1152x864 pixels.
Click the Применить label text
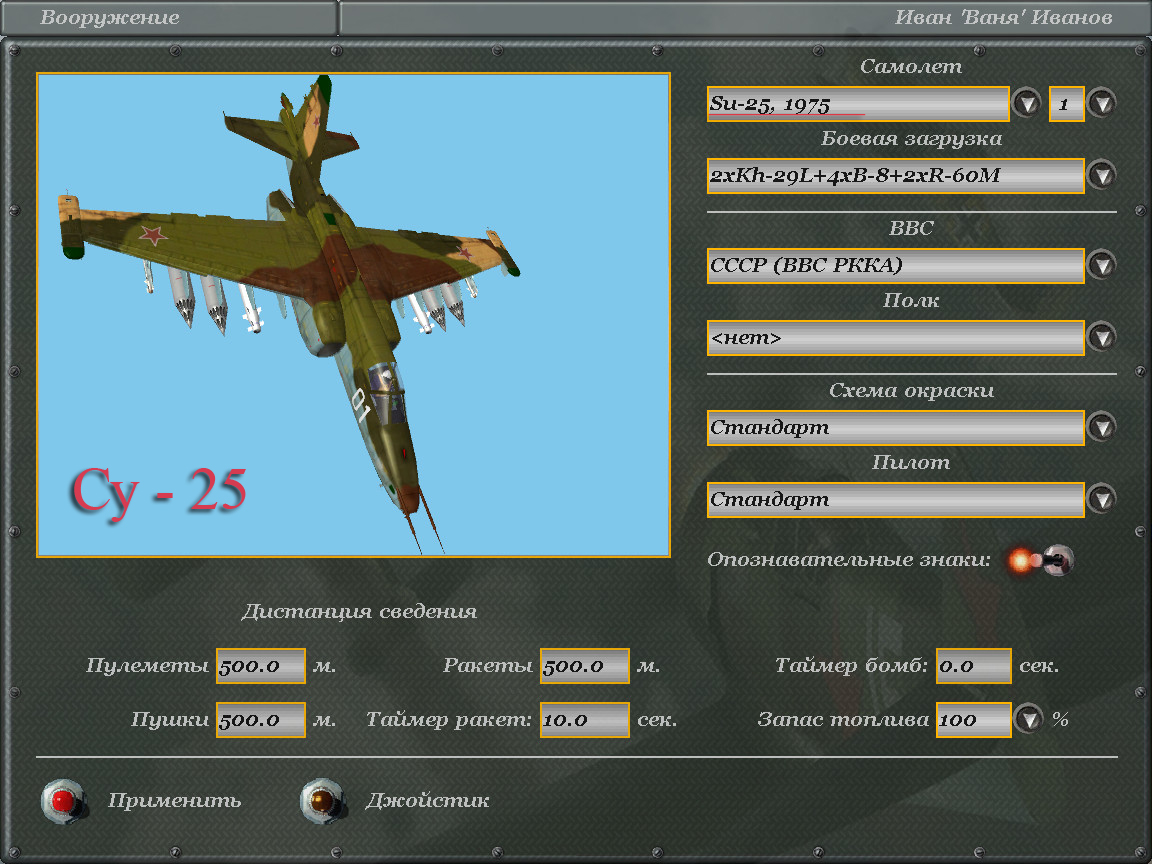tap(175, 801)
